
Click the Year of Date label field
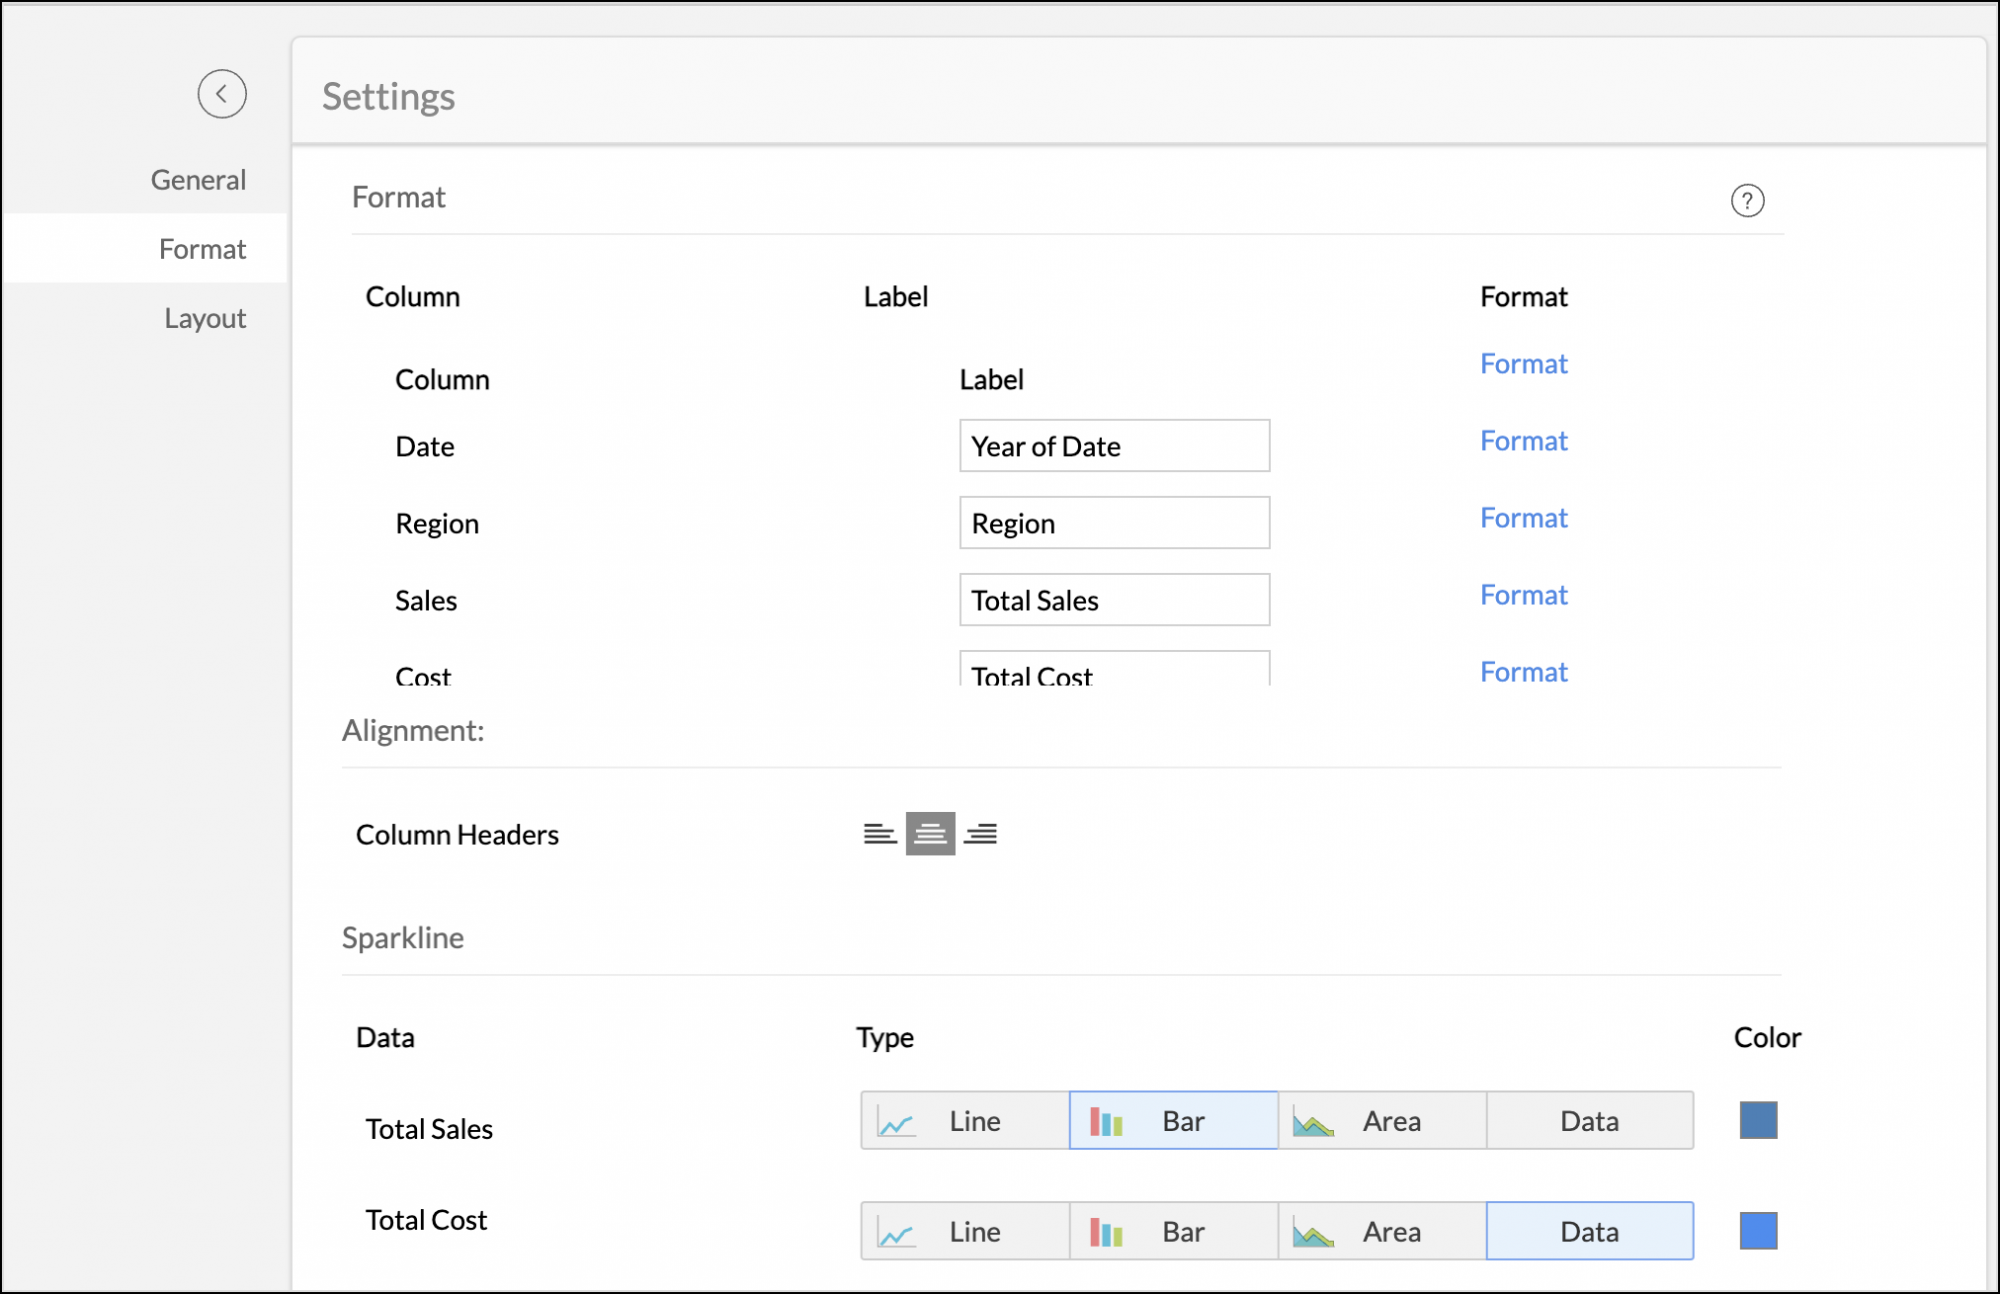coord(1113,446)
